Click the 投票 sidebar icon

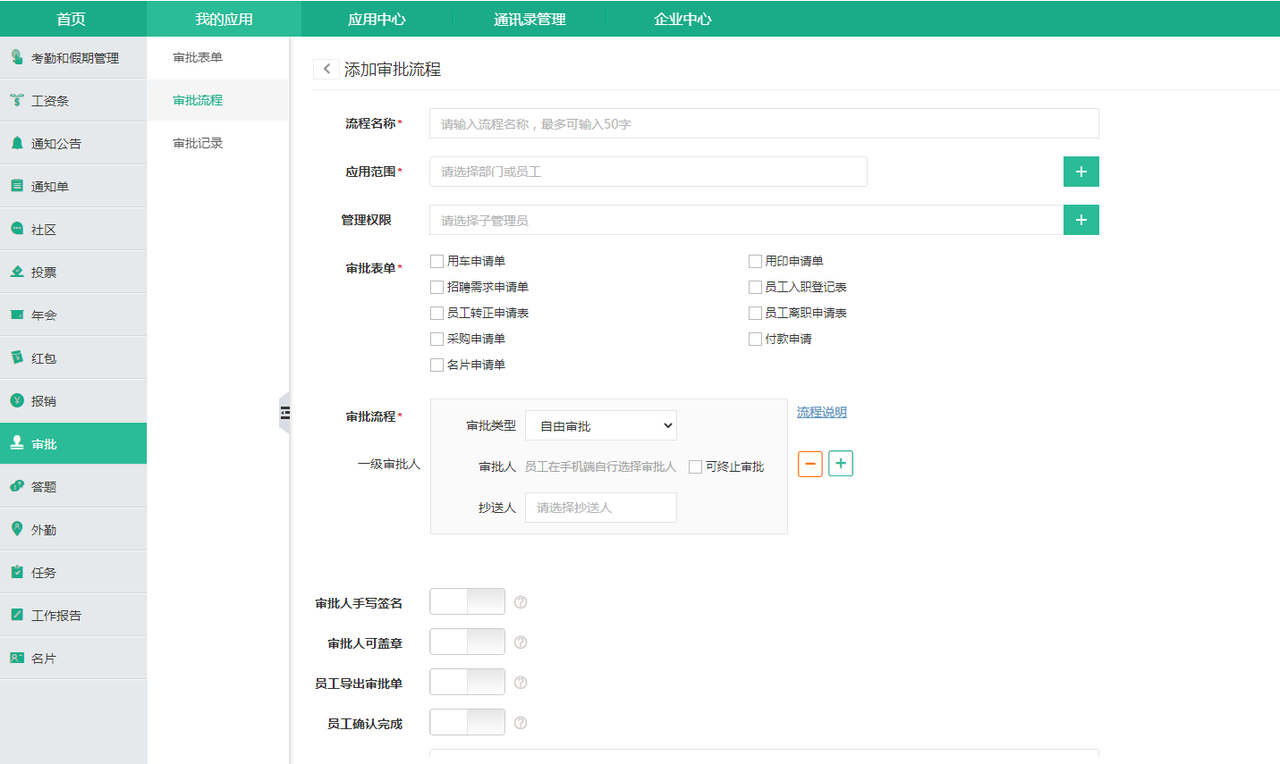17,272
